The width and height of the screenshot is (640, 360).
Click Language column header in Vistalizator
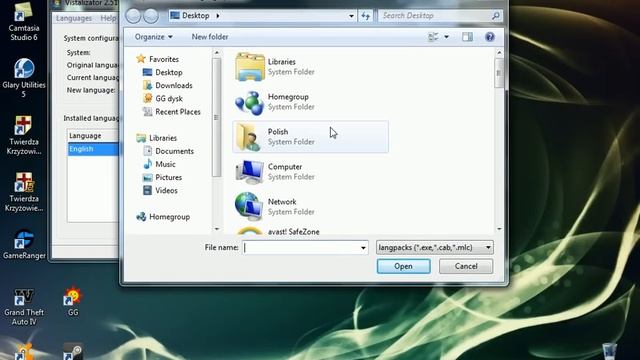(93, 136)
